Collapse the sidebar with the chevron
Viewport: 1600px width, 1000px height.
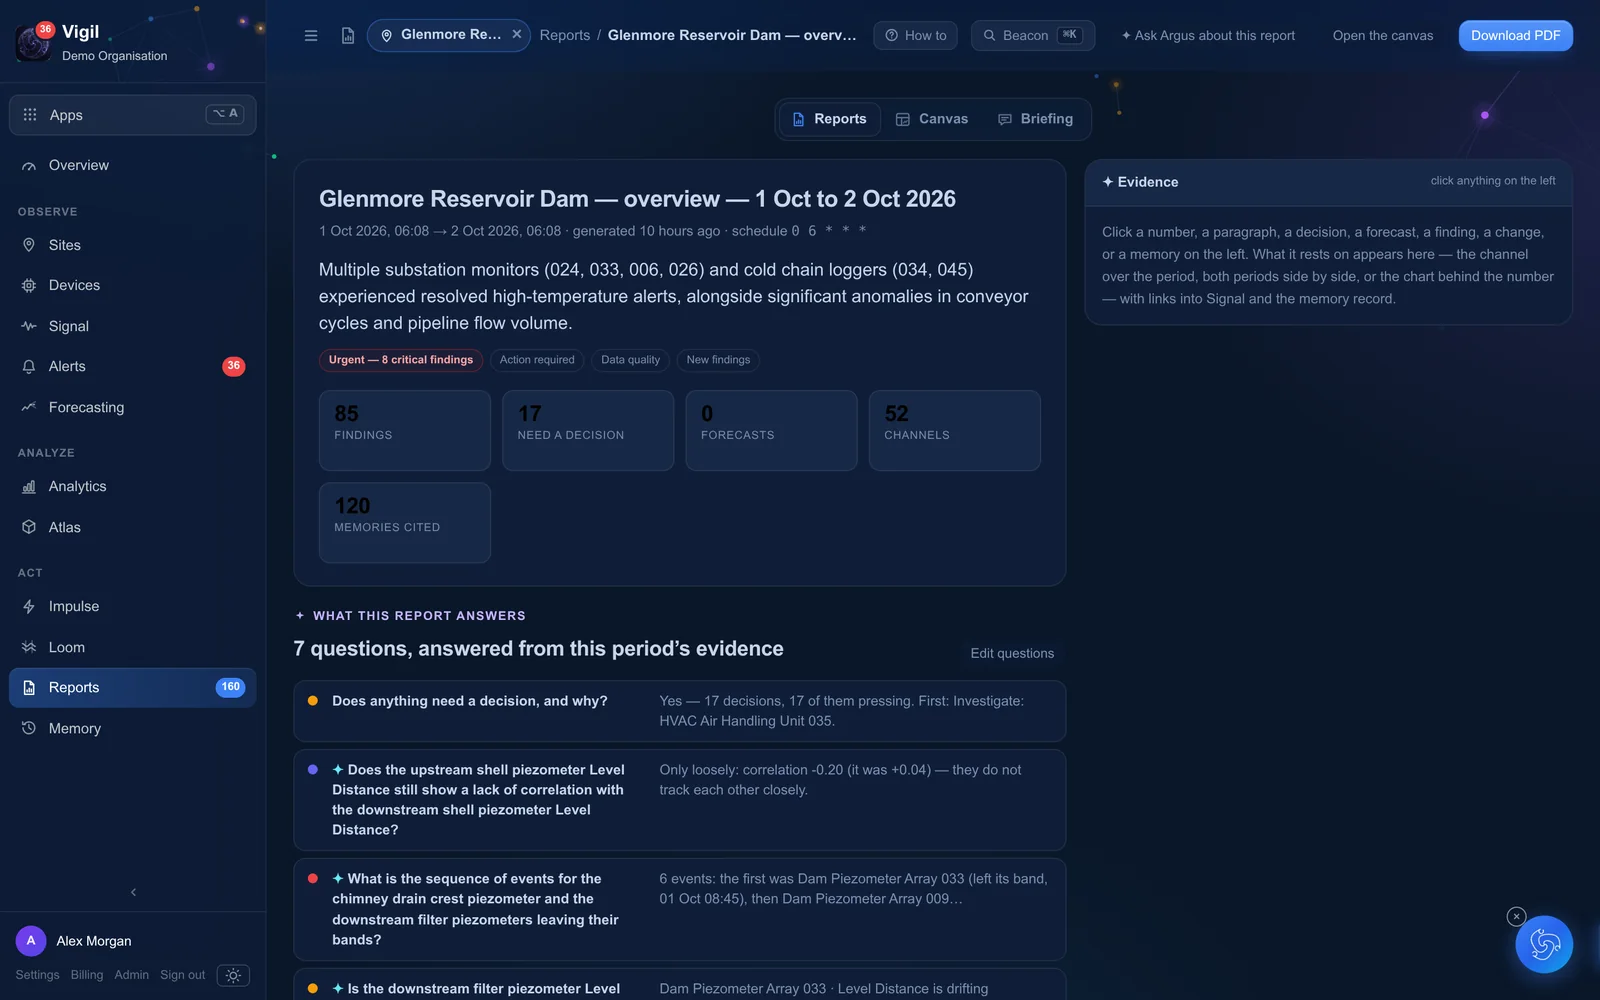coord(133,892)
